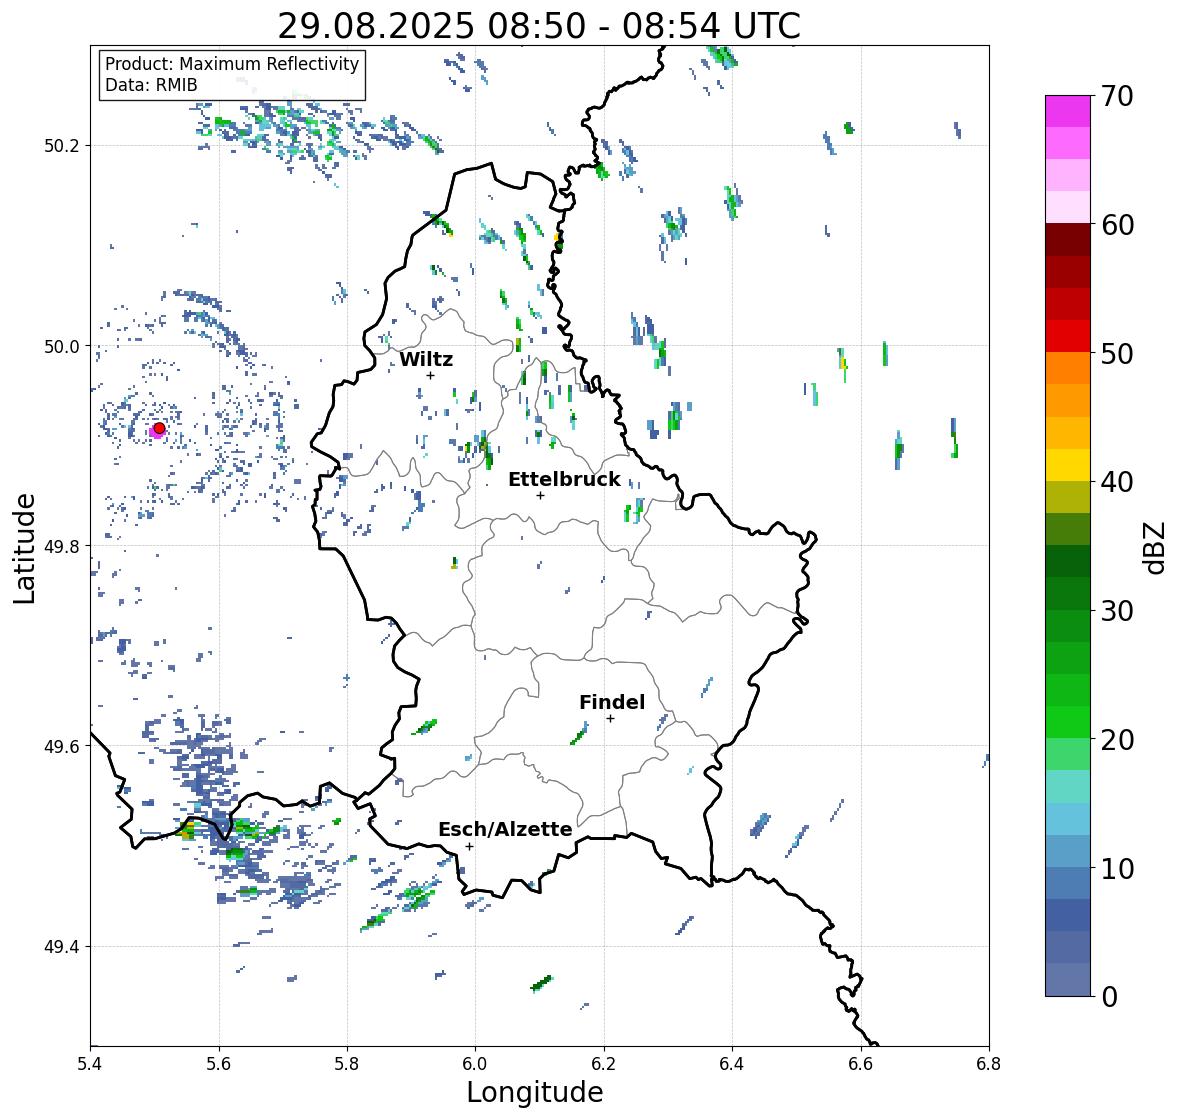Select the Ettelbruck city label

click(x=565, y=479)
